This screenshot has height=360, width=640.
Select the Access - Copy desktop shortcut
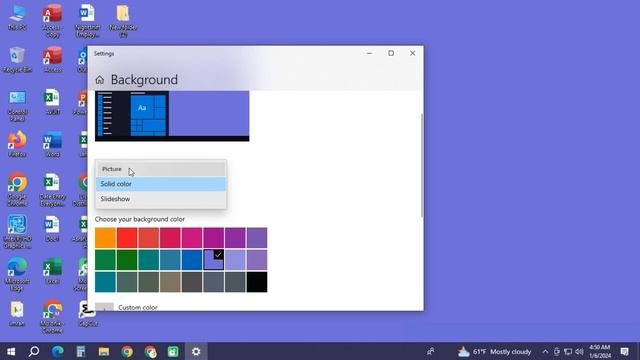53,21
